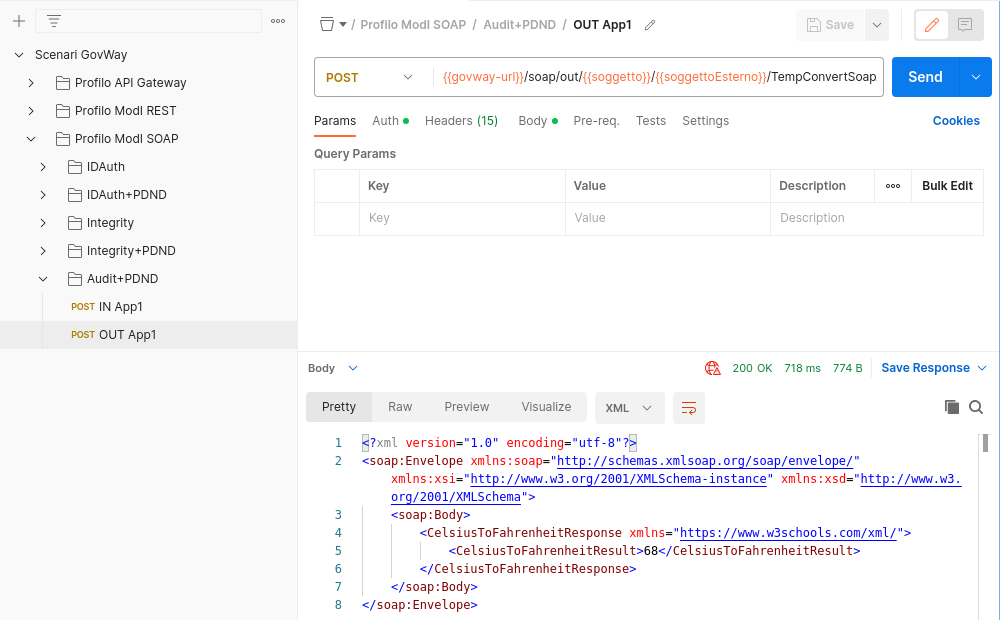Open the response Body section dropdown
Screen dimensions: 1000x620
tap(353, 368)
